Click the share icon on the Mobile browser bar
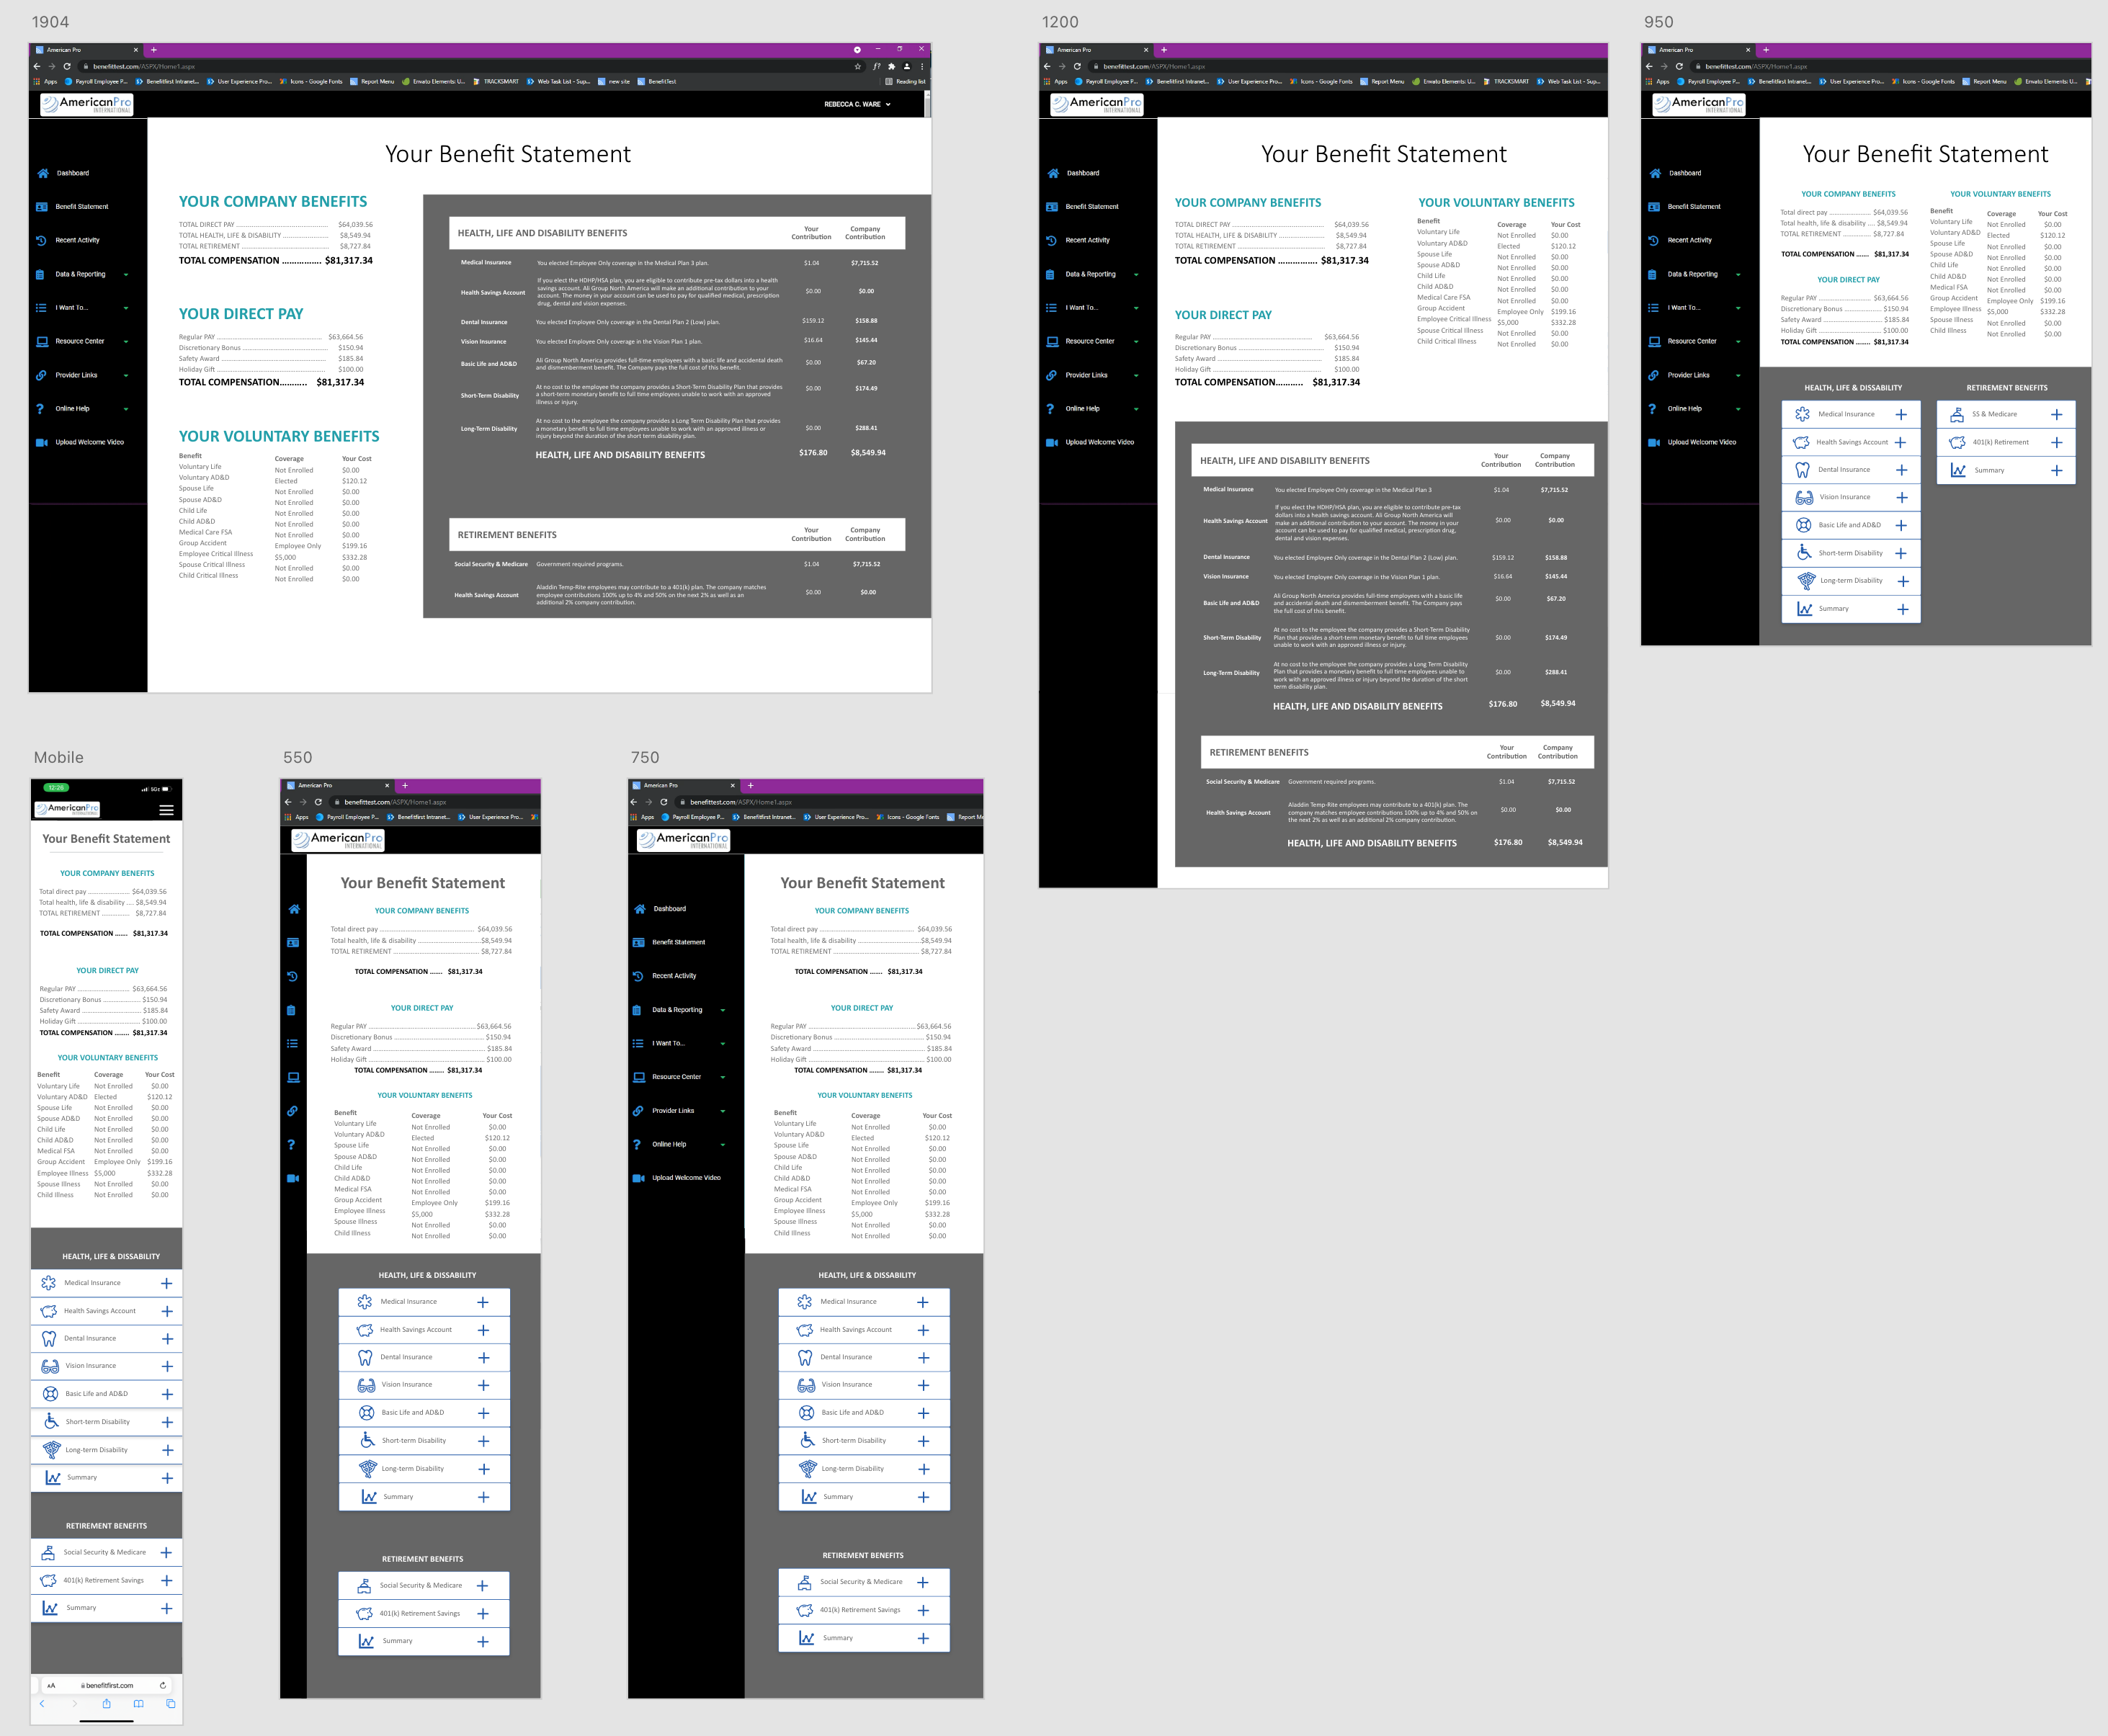Image resolution: width=2108 pixels, height=1736 pixels. (106, 1703)
